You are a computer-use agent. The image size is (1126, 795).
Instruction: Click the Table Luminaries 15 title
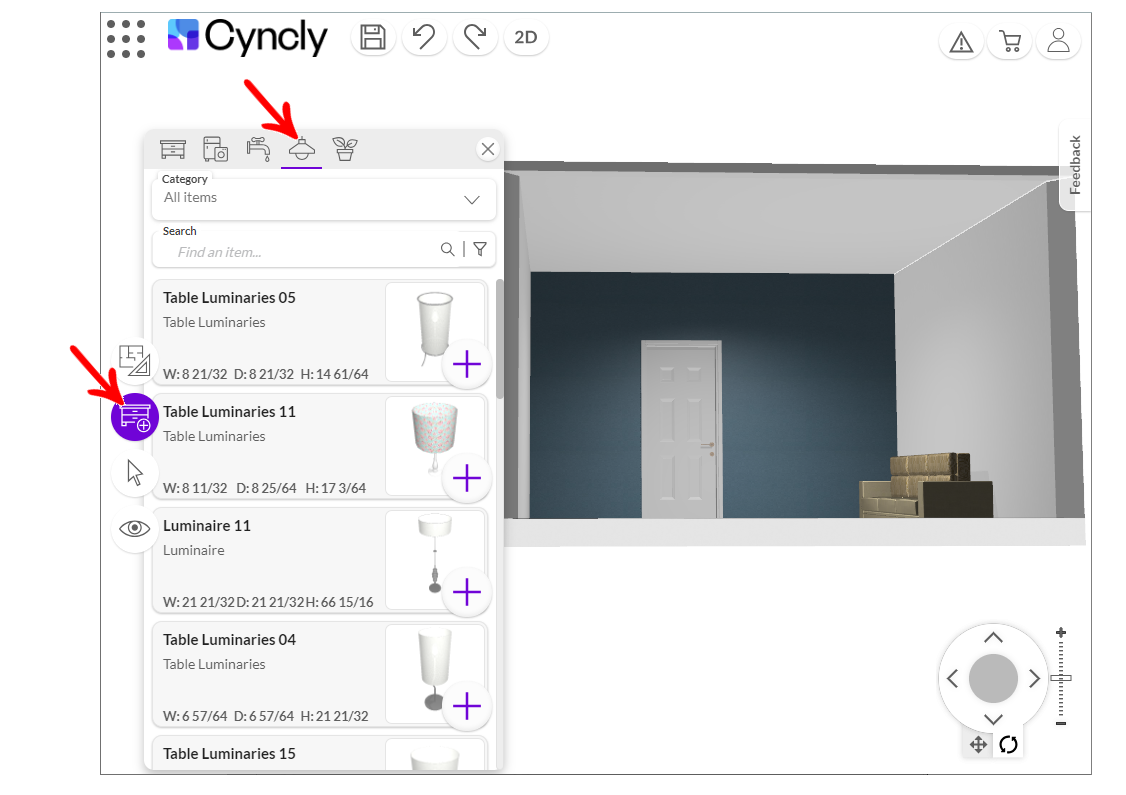229,754
